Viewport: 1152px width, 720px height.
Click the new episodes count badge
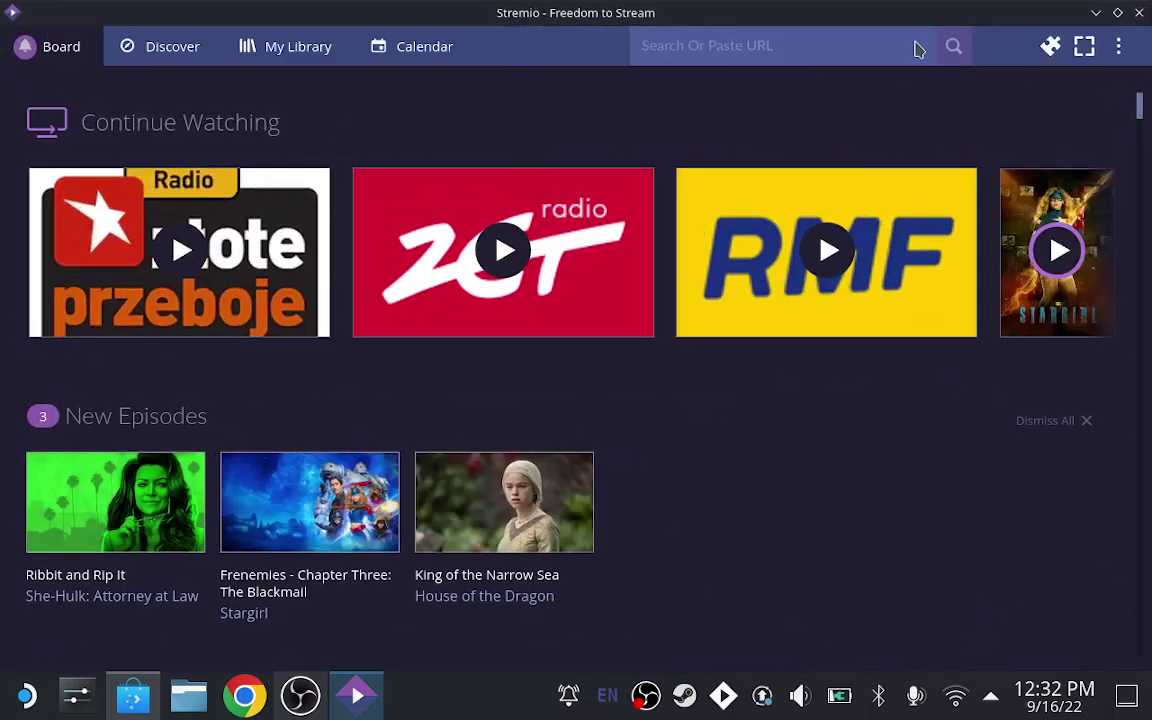click(43, 417)
